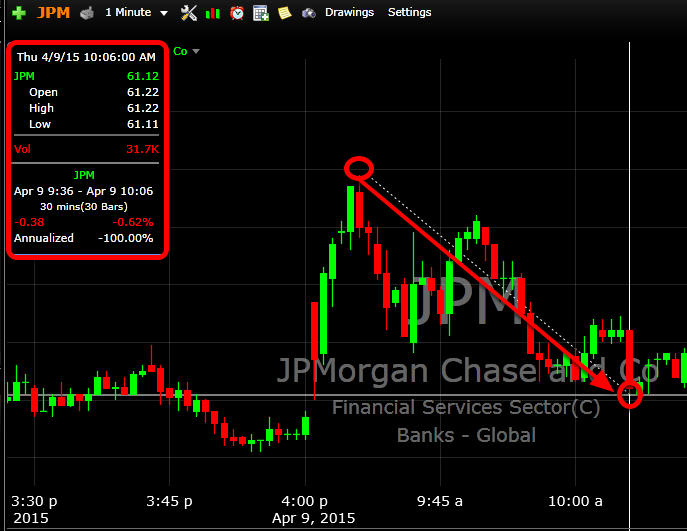Click the green plus add icon

pos(19,13)
